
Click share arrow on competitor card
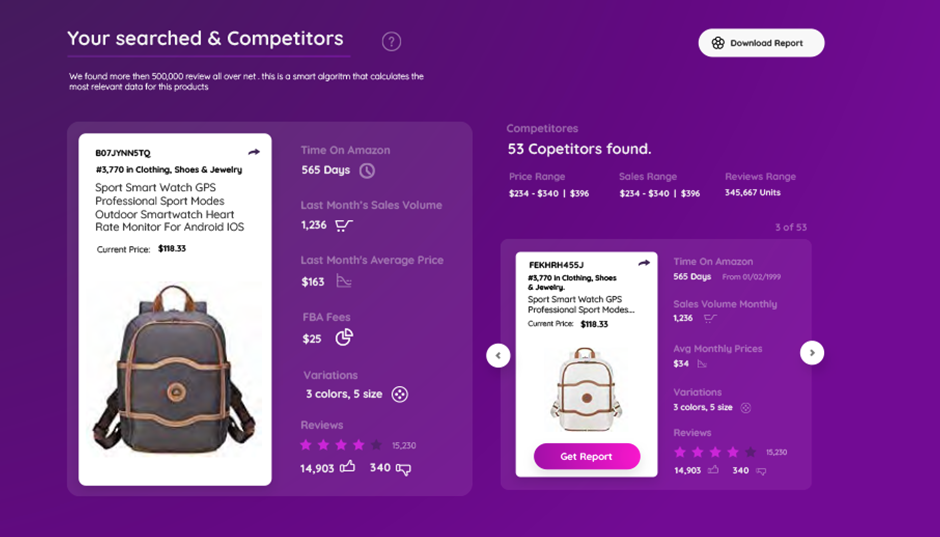[x=644, y=263]
